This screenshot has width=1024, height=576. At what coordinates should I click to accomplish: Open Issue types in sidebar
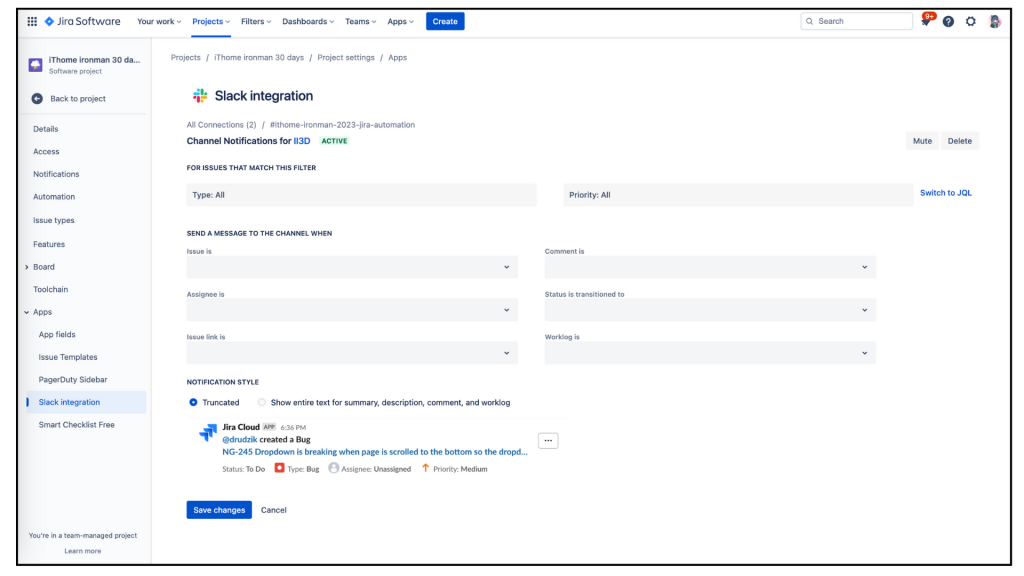click(54, 221)
